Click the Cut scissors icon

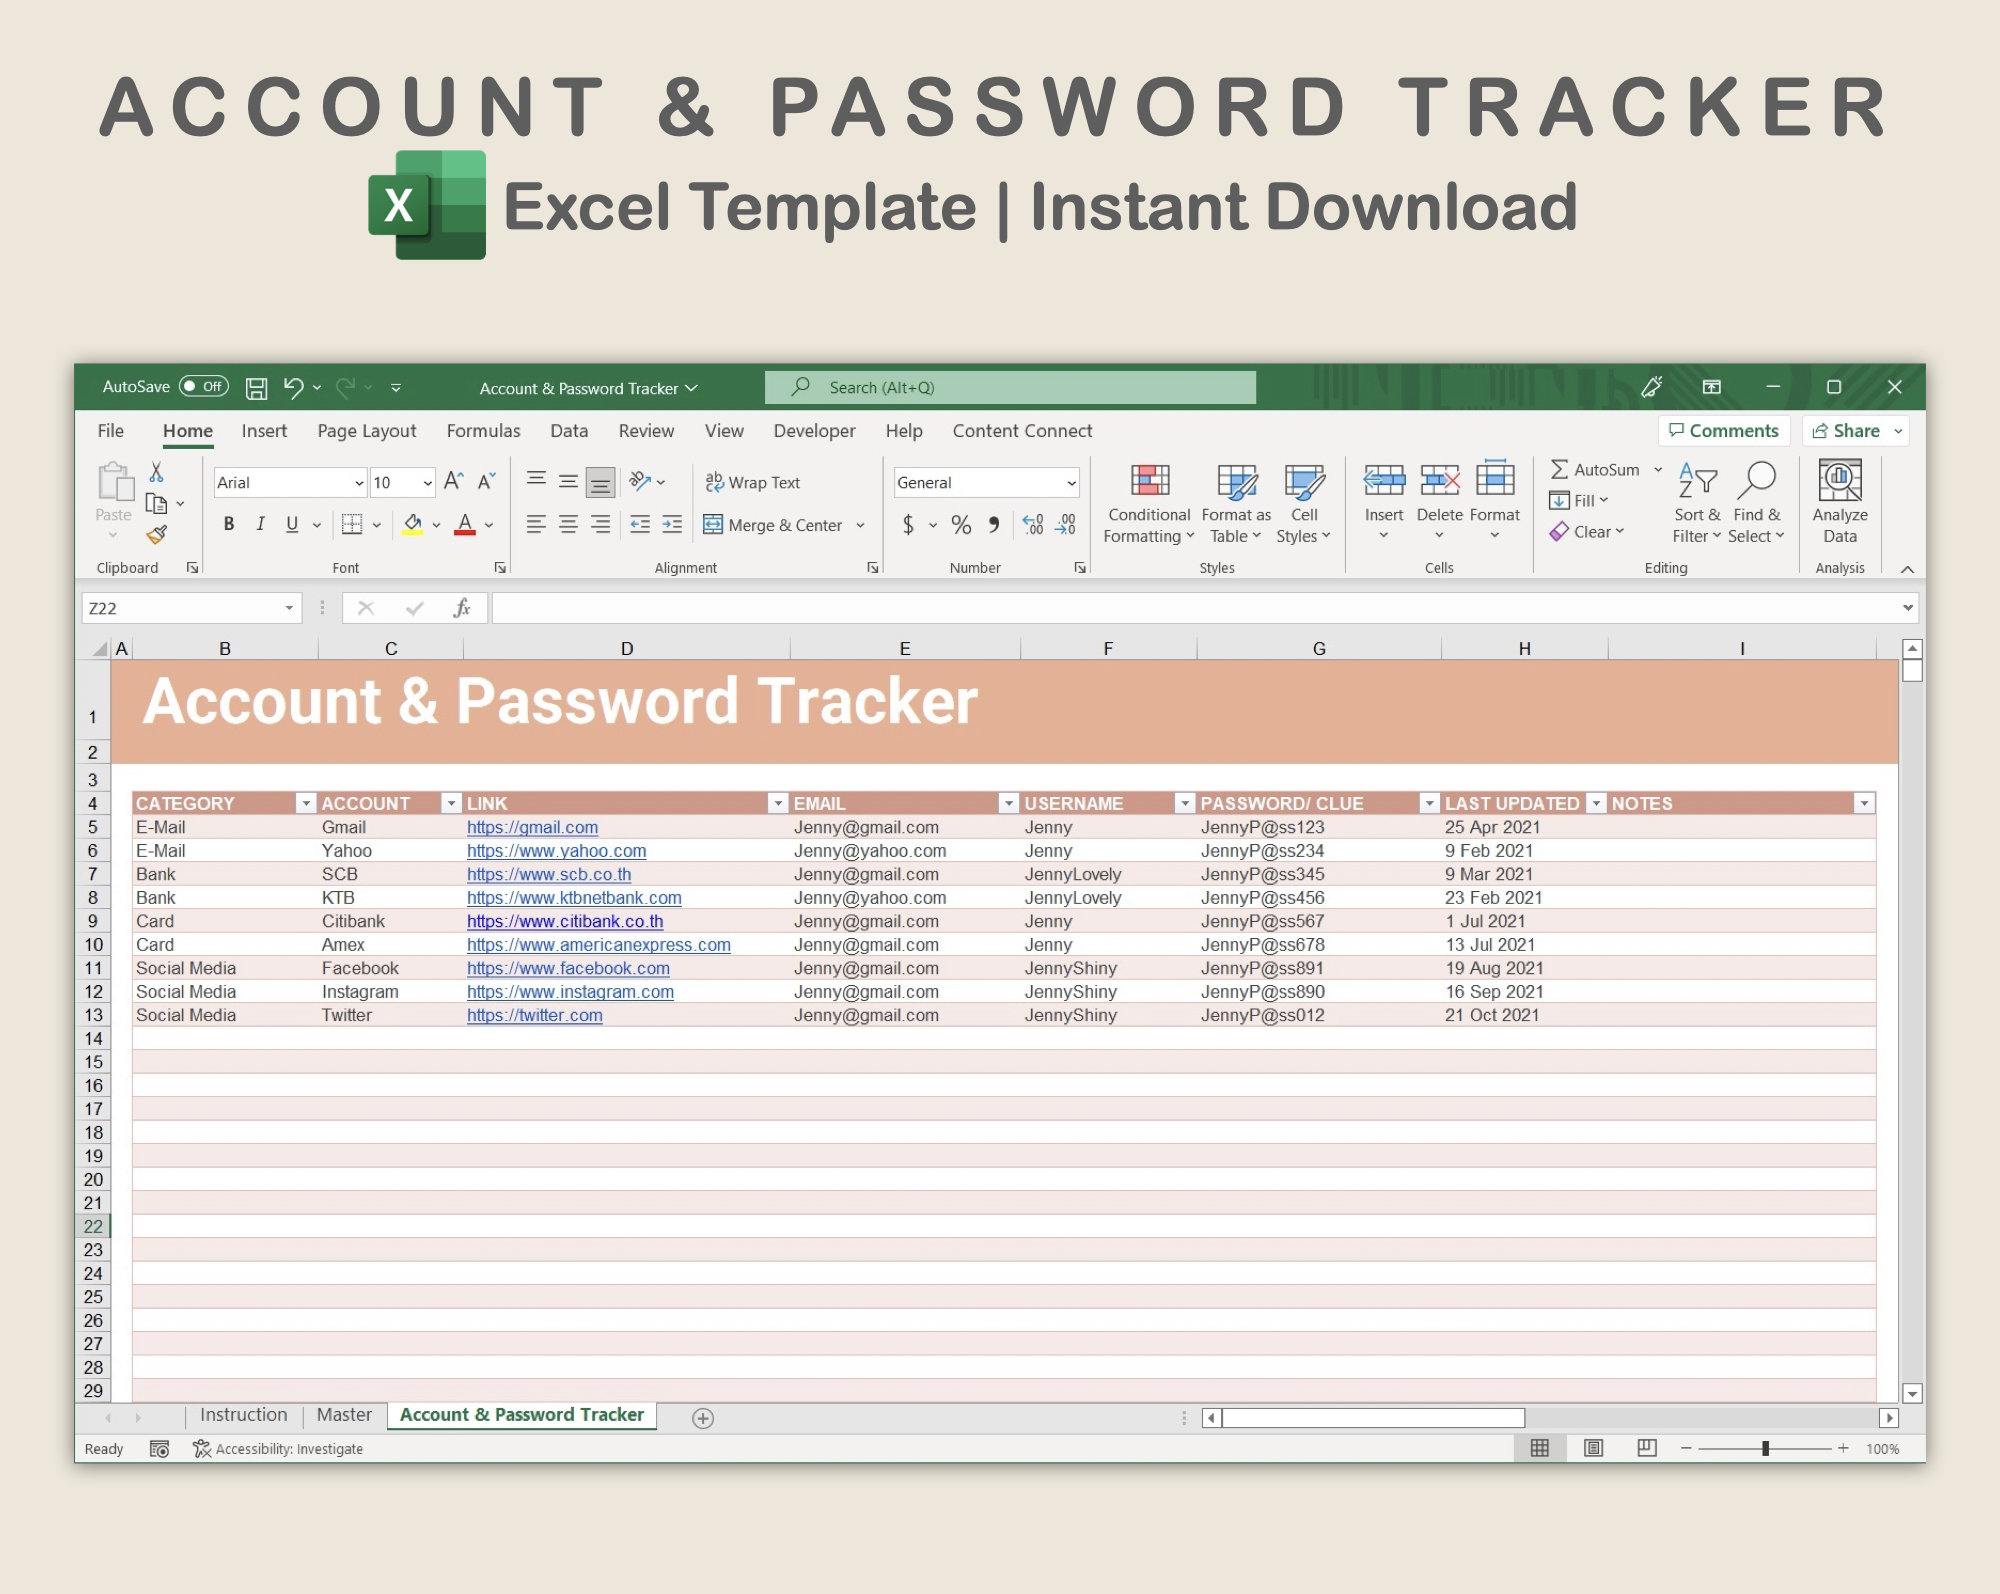click(156, 472)
